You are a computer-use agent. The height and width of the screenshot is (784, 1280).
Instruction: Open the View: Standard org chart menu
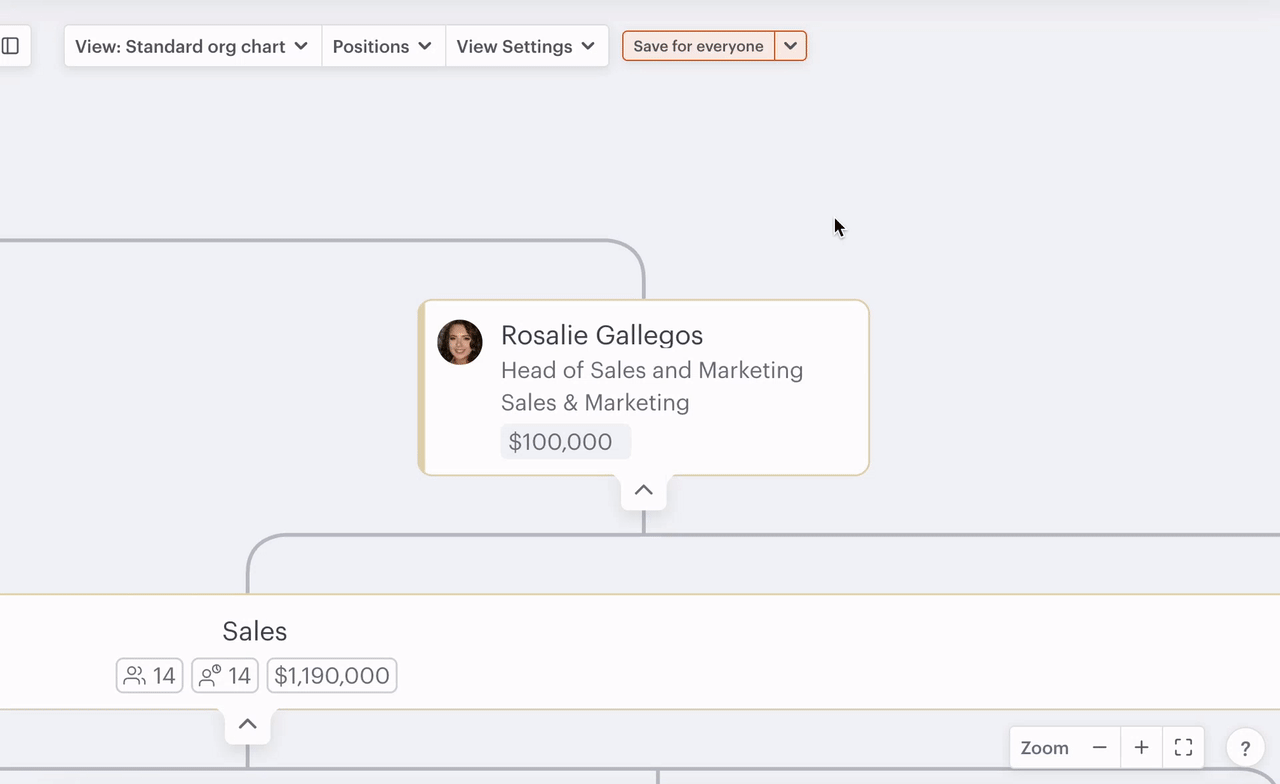tap(190, 45)
